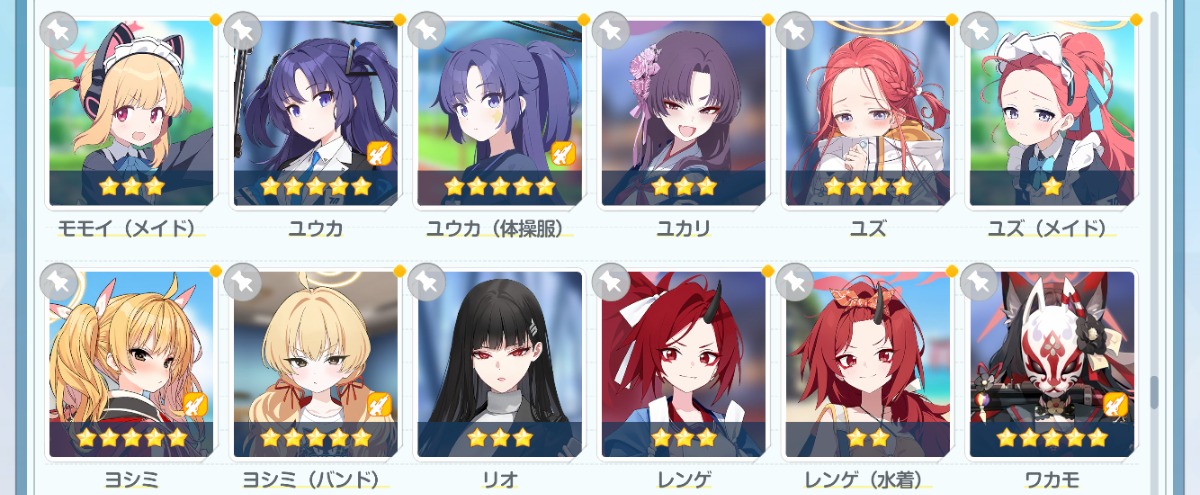This screenshot has width=1200, height=495.
Task: Open the ユウカ（体操服） student card
Action: (x=499, y=113)
